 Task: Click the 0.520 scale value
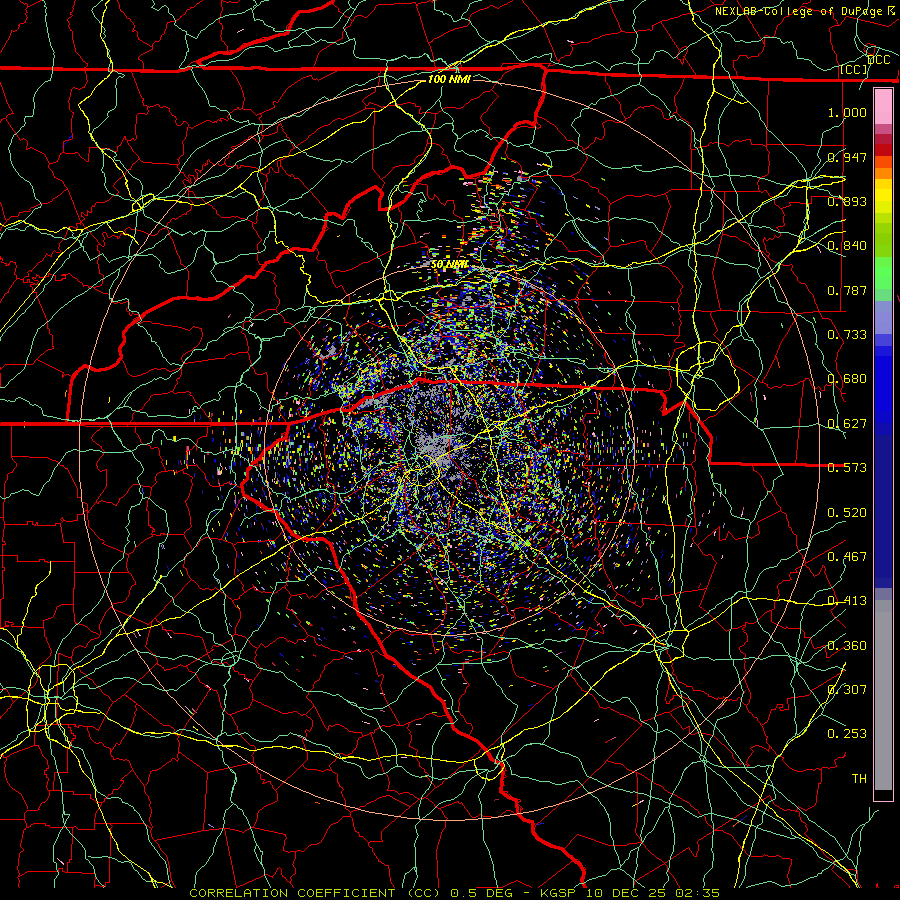847,513
